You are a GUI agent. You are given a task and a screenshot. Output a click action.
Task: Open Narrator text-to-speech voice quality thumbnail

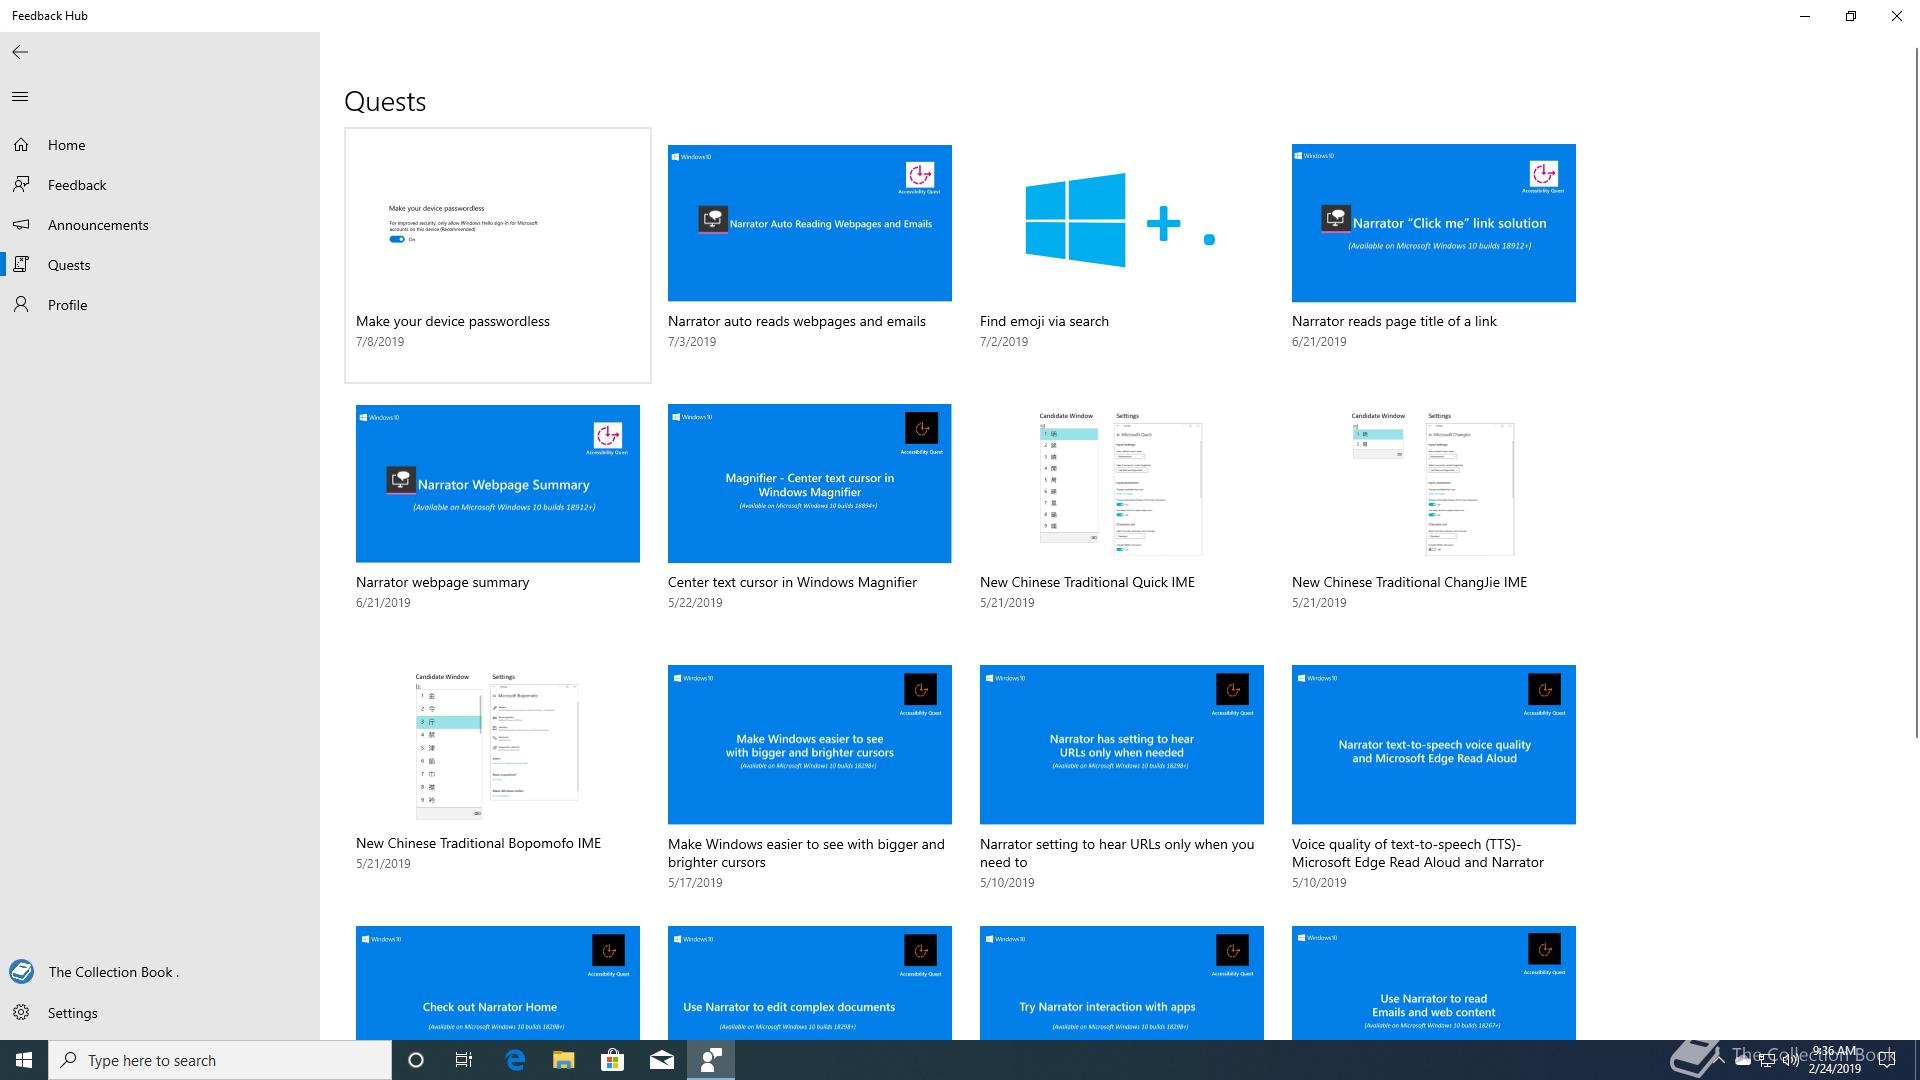click(x=1434, y=745)
